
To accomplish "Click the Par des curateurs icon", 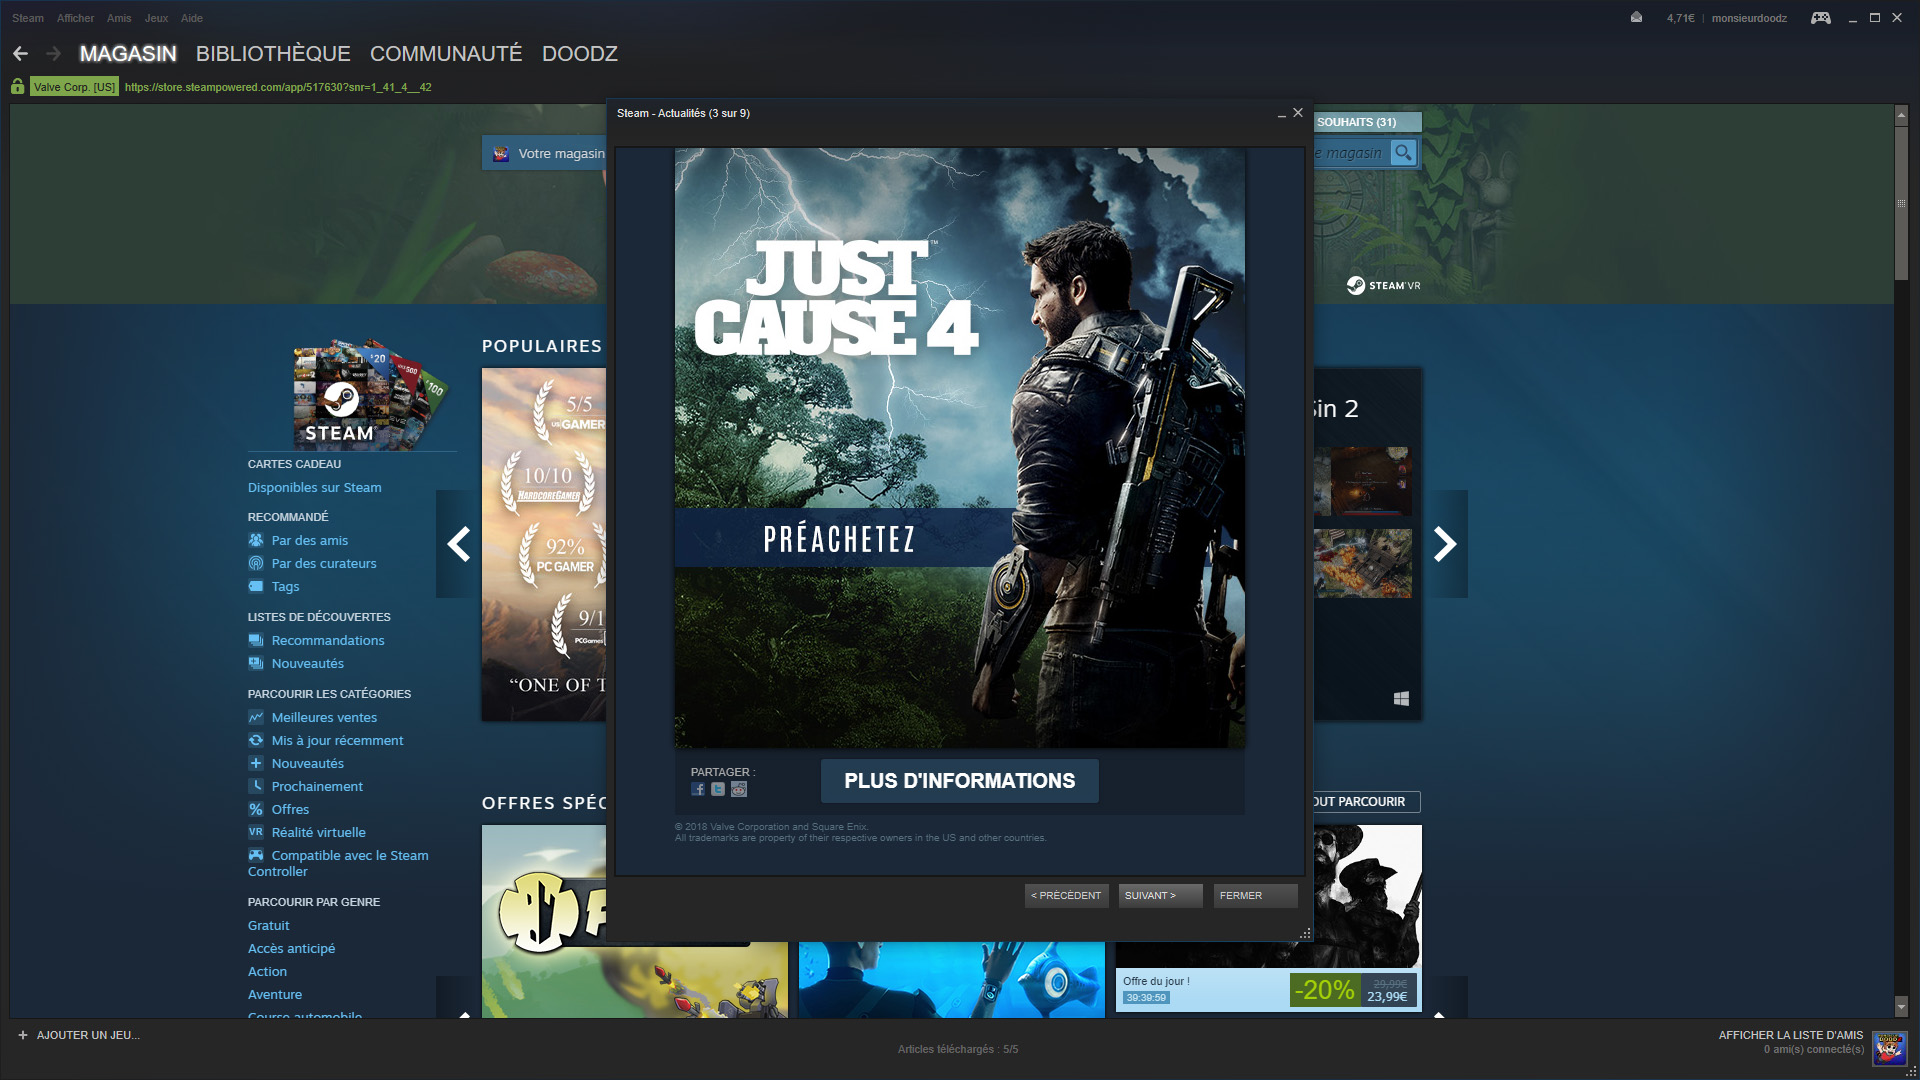I will coord(256,563).
